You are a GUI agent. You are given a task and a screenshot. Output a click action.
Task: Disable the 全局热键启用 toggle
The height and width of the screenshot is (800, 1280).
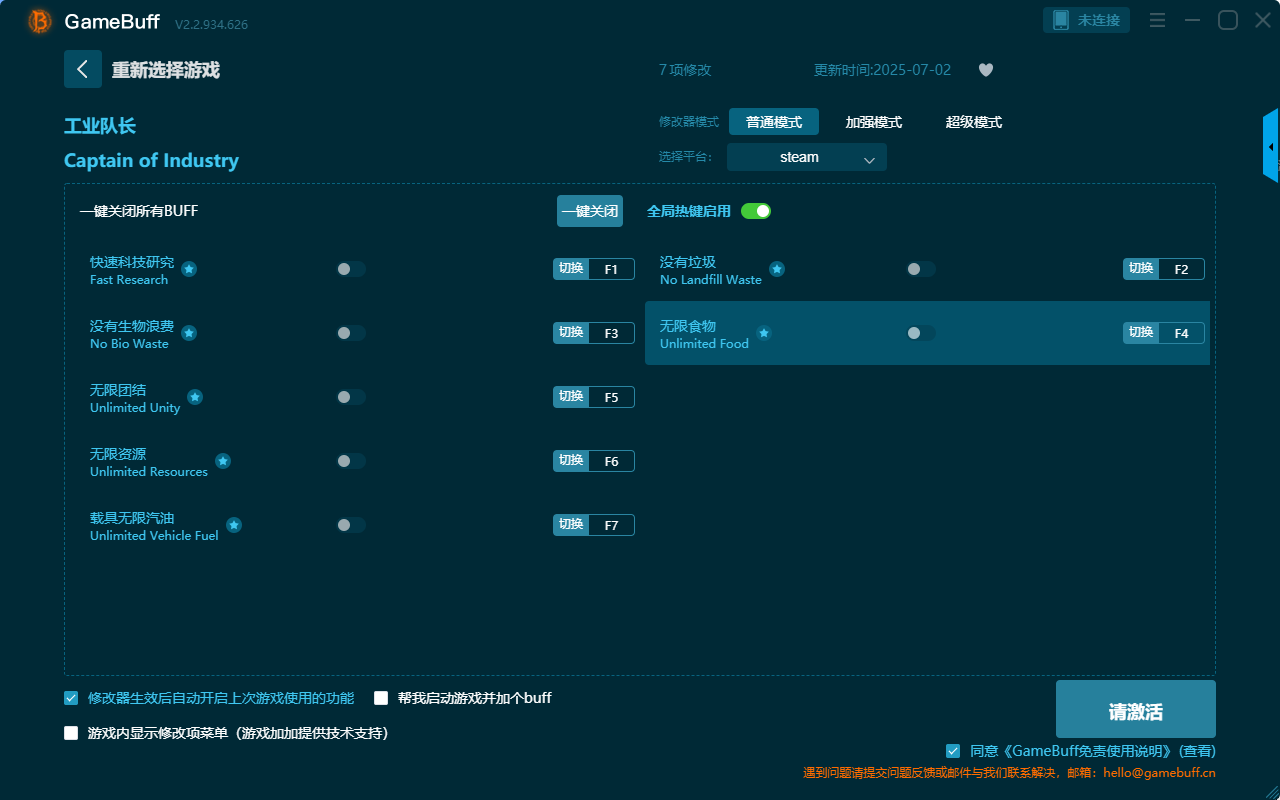[756, 211]
